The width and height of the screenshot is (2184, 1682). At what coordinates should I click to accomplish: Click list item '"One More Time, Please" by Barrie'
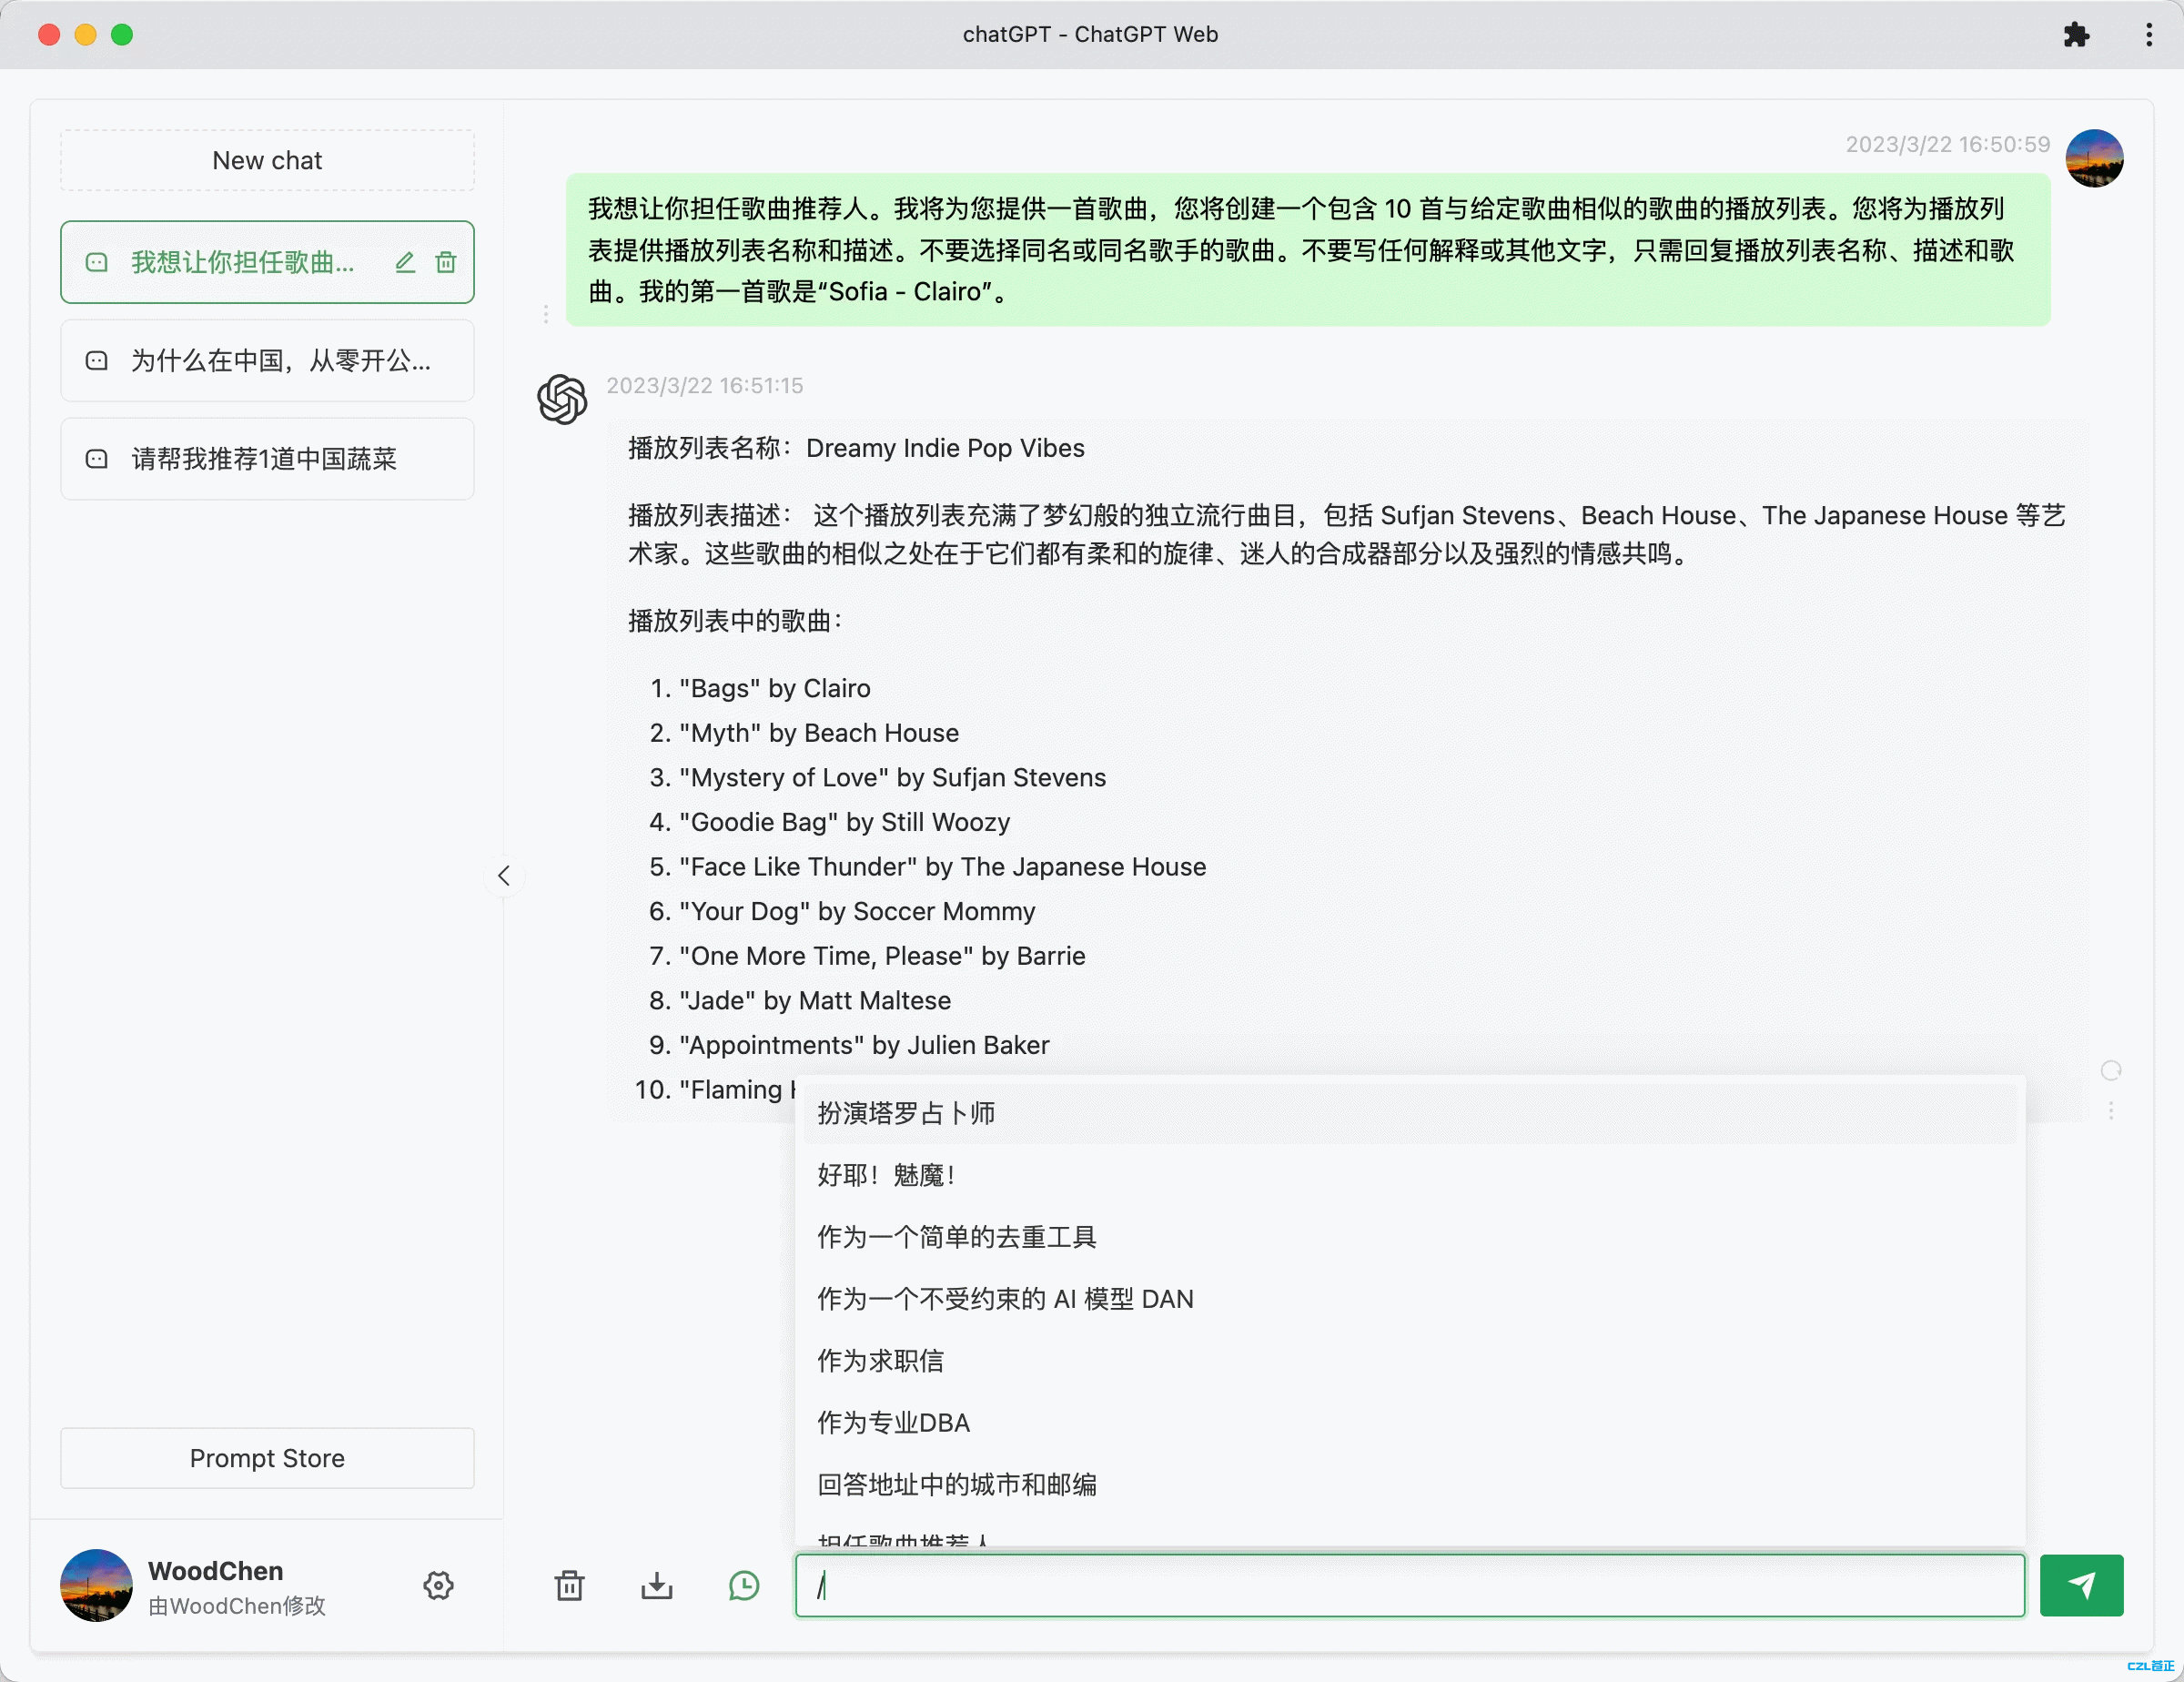(883, 956)
